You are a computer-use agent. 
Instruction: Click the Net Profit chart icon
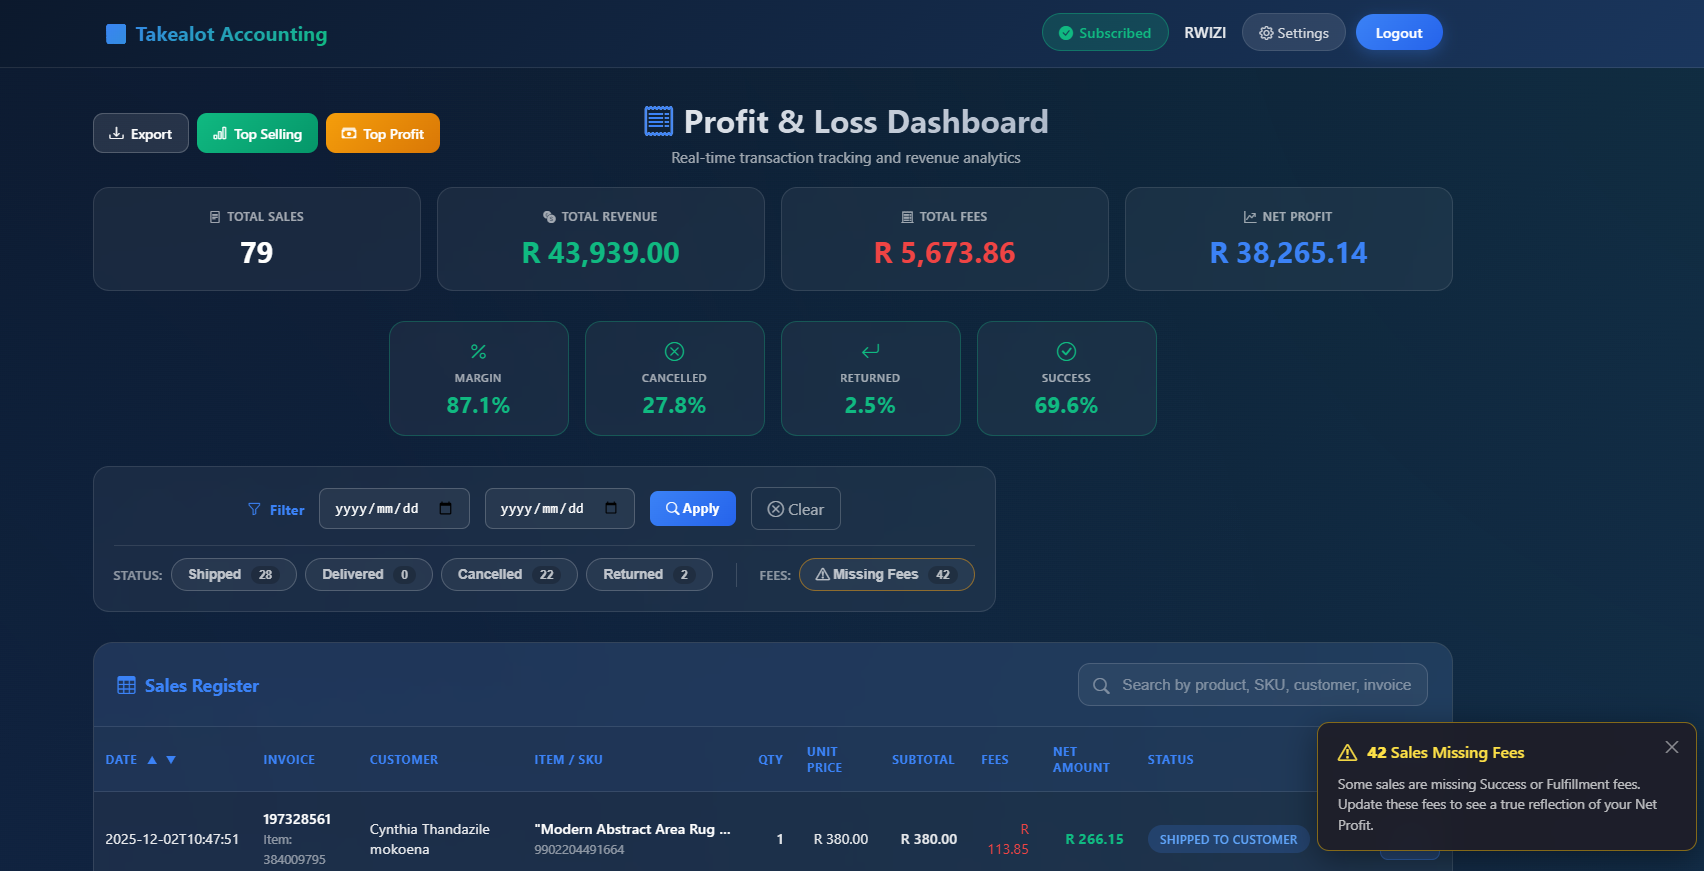(x=1250, y=217)
